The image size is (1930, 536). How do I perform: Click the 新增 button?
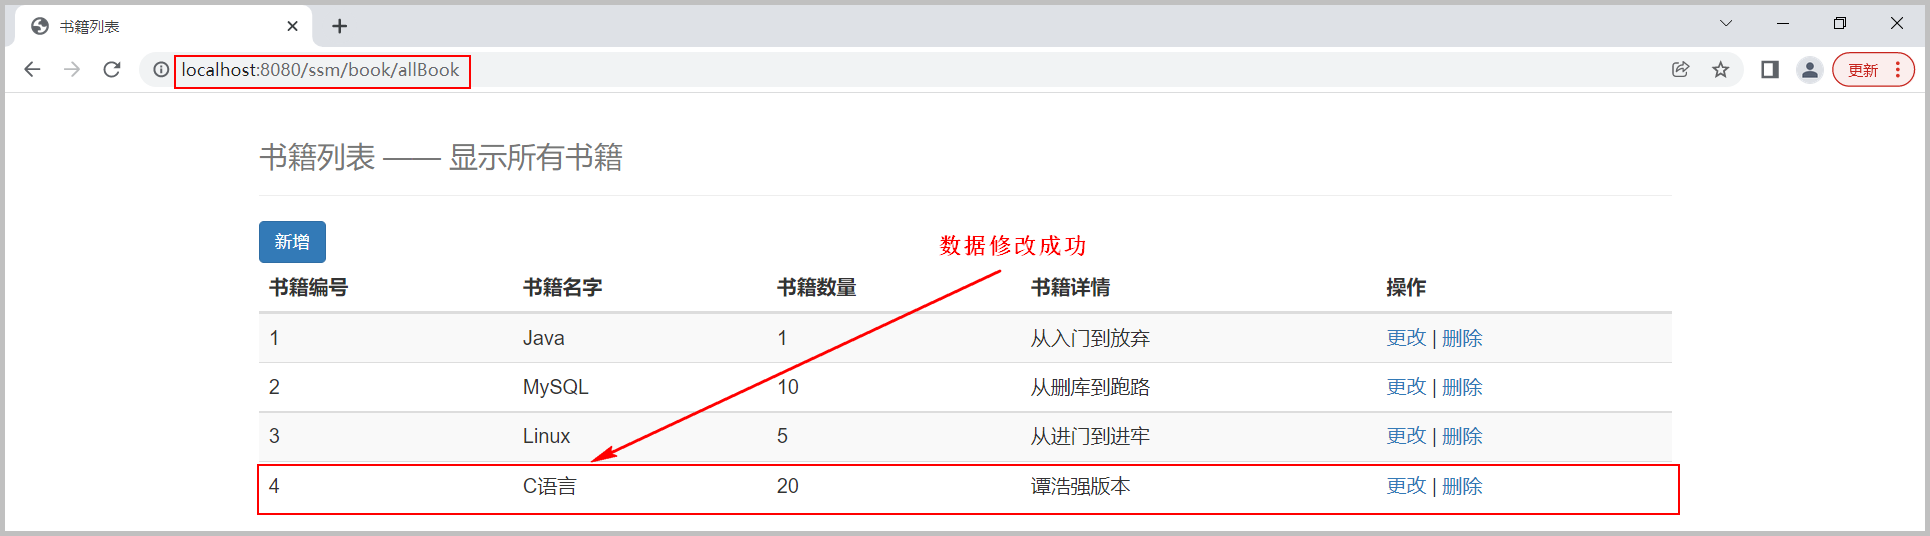coord(292,242)
